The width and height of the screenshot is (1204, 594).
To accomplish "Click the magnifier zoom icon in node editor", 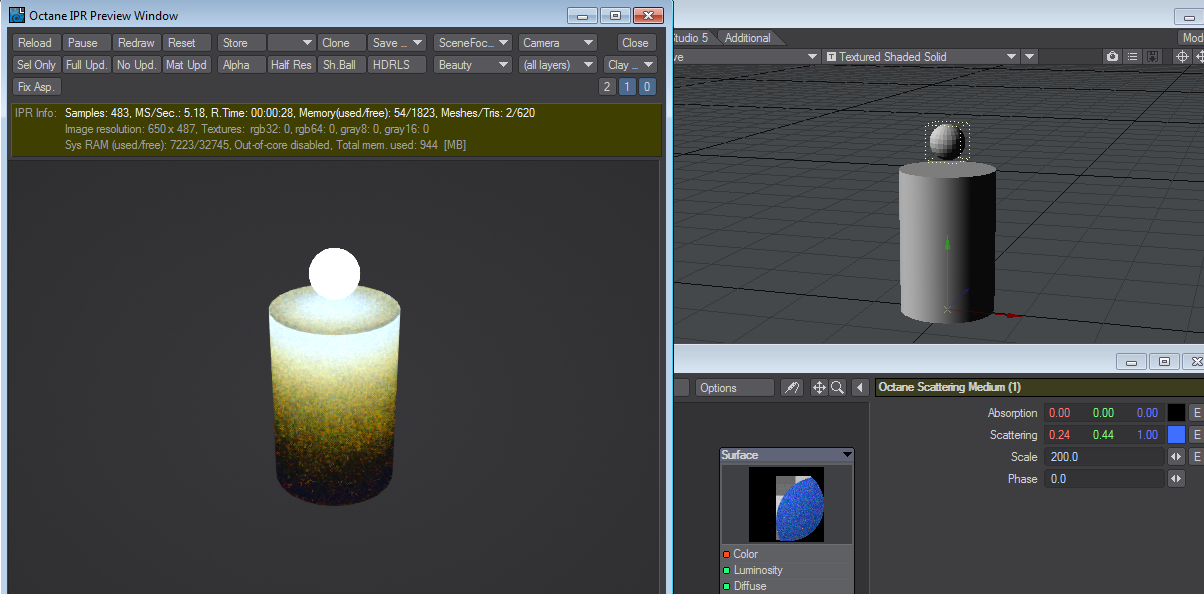I will pos(838,388).
